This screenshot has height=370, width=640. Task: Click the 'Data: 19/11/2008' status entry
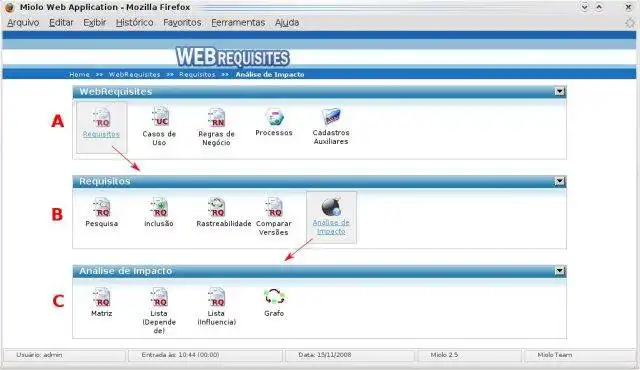(325, 355)
